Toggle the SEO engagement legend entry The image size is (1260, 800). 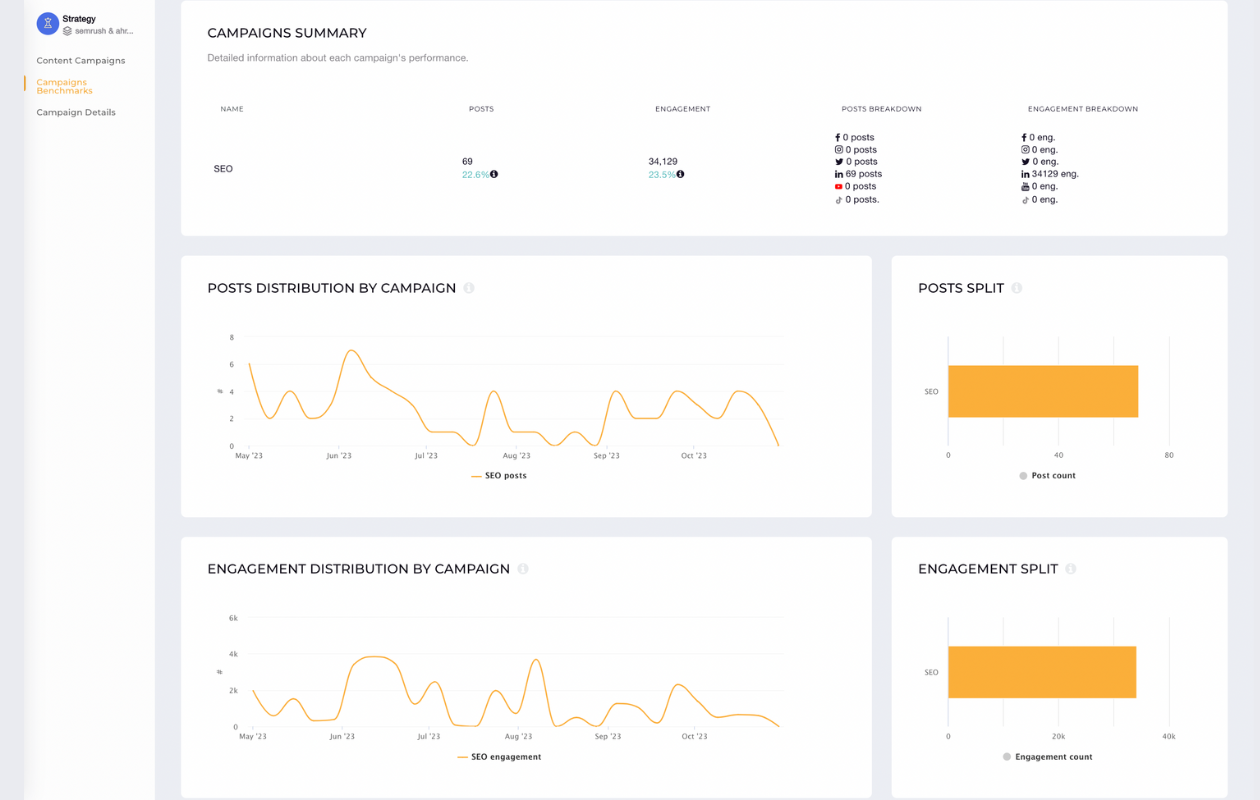pyautogui.click(x=499, y=757)
